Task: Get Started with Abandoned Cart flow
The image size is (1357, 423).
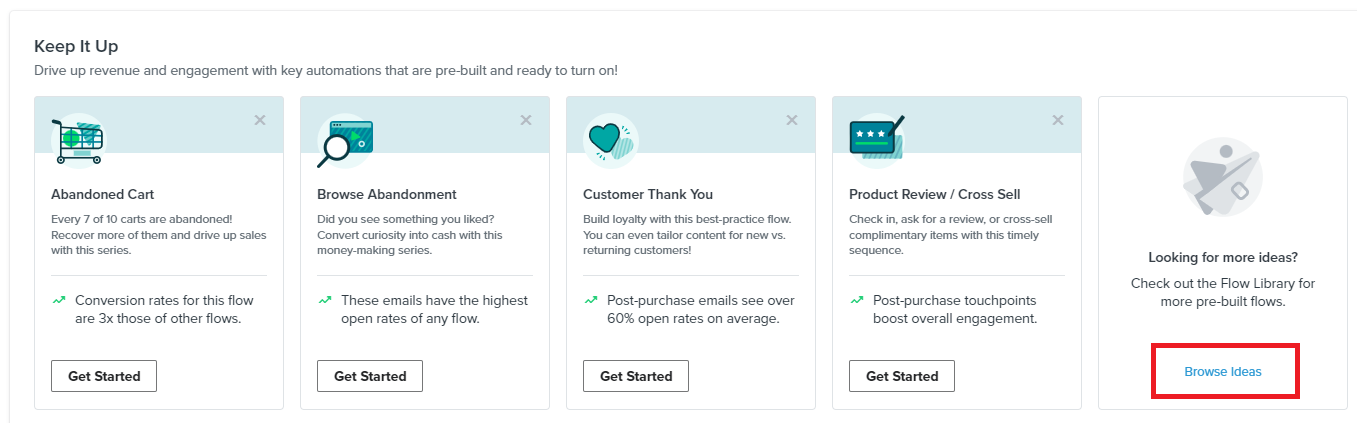Action: [104, 376]
